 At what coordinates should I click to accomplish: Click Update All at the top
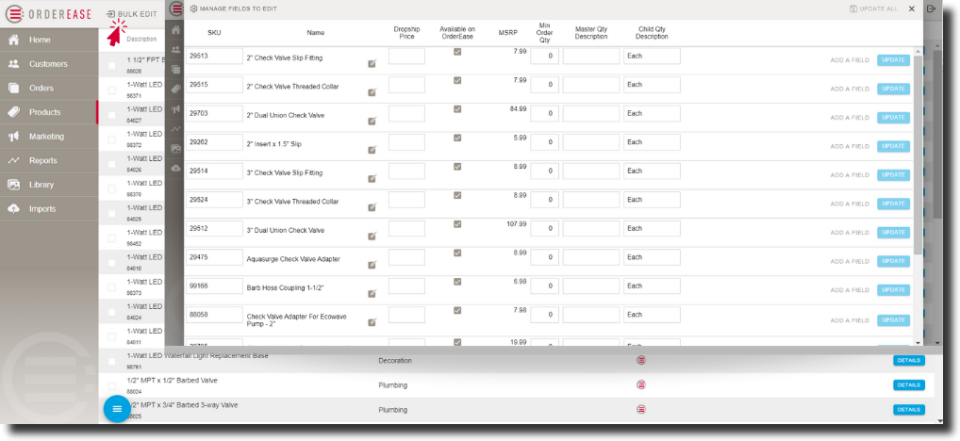[x=874, y=8]
